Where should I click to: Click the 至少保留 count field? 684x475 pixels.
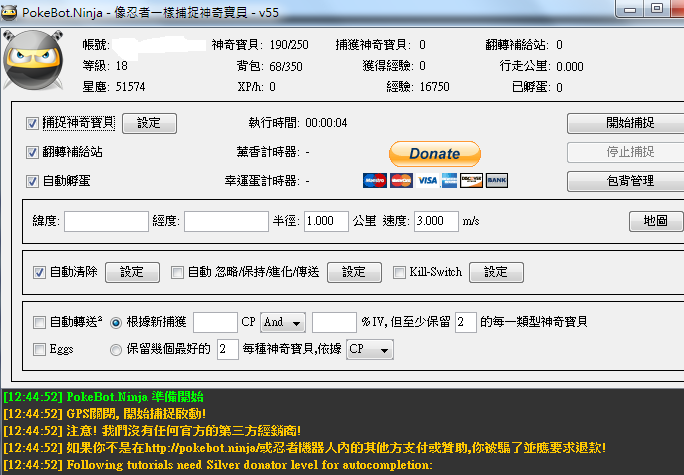[465, 322]
